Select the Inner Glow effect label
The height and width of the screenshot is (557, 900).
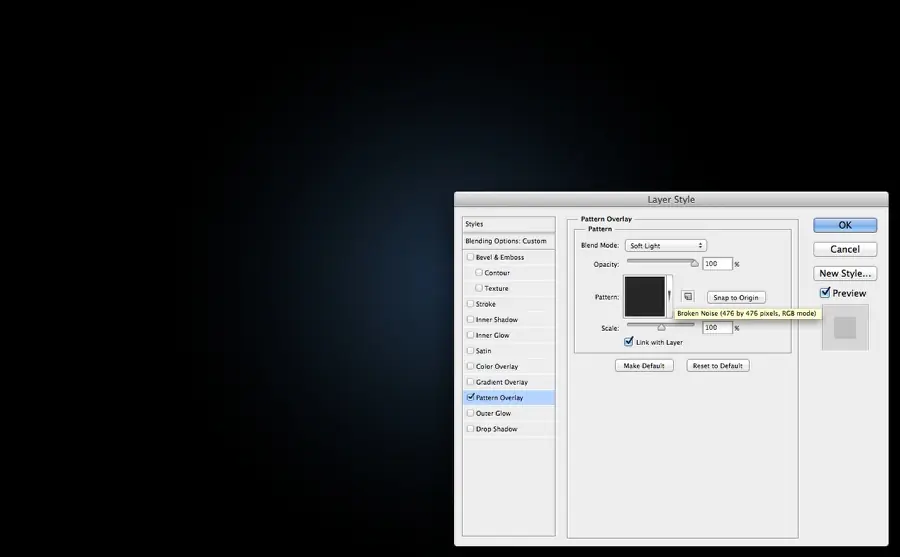[492, 335]
